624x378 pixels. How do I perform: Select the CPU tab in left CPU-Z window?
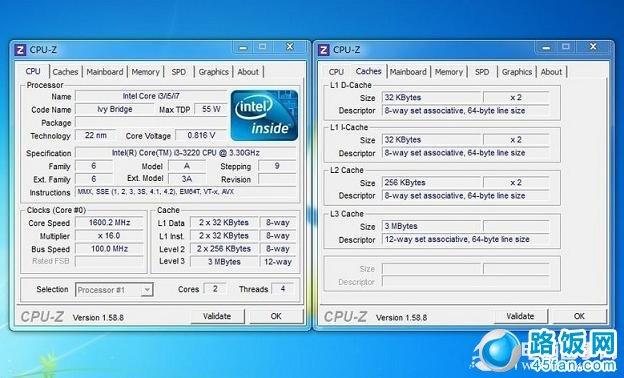(33, 71)
